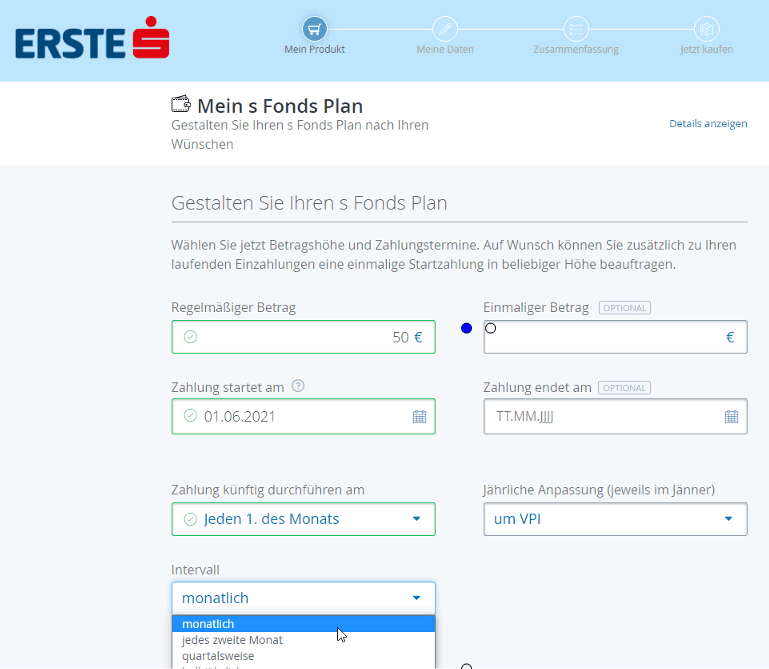Open the Jährliche Anpassung dropdown
The image size is (769, 669).
pyautogui.click(x=615, y=519)
